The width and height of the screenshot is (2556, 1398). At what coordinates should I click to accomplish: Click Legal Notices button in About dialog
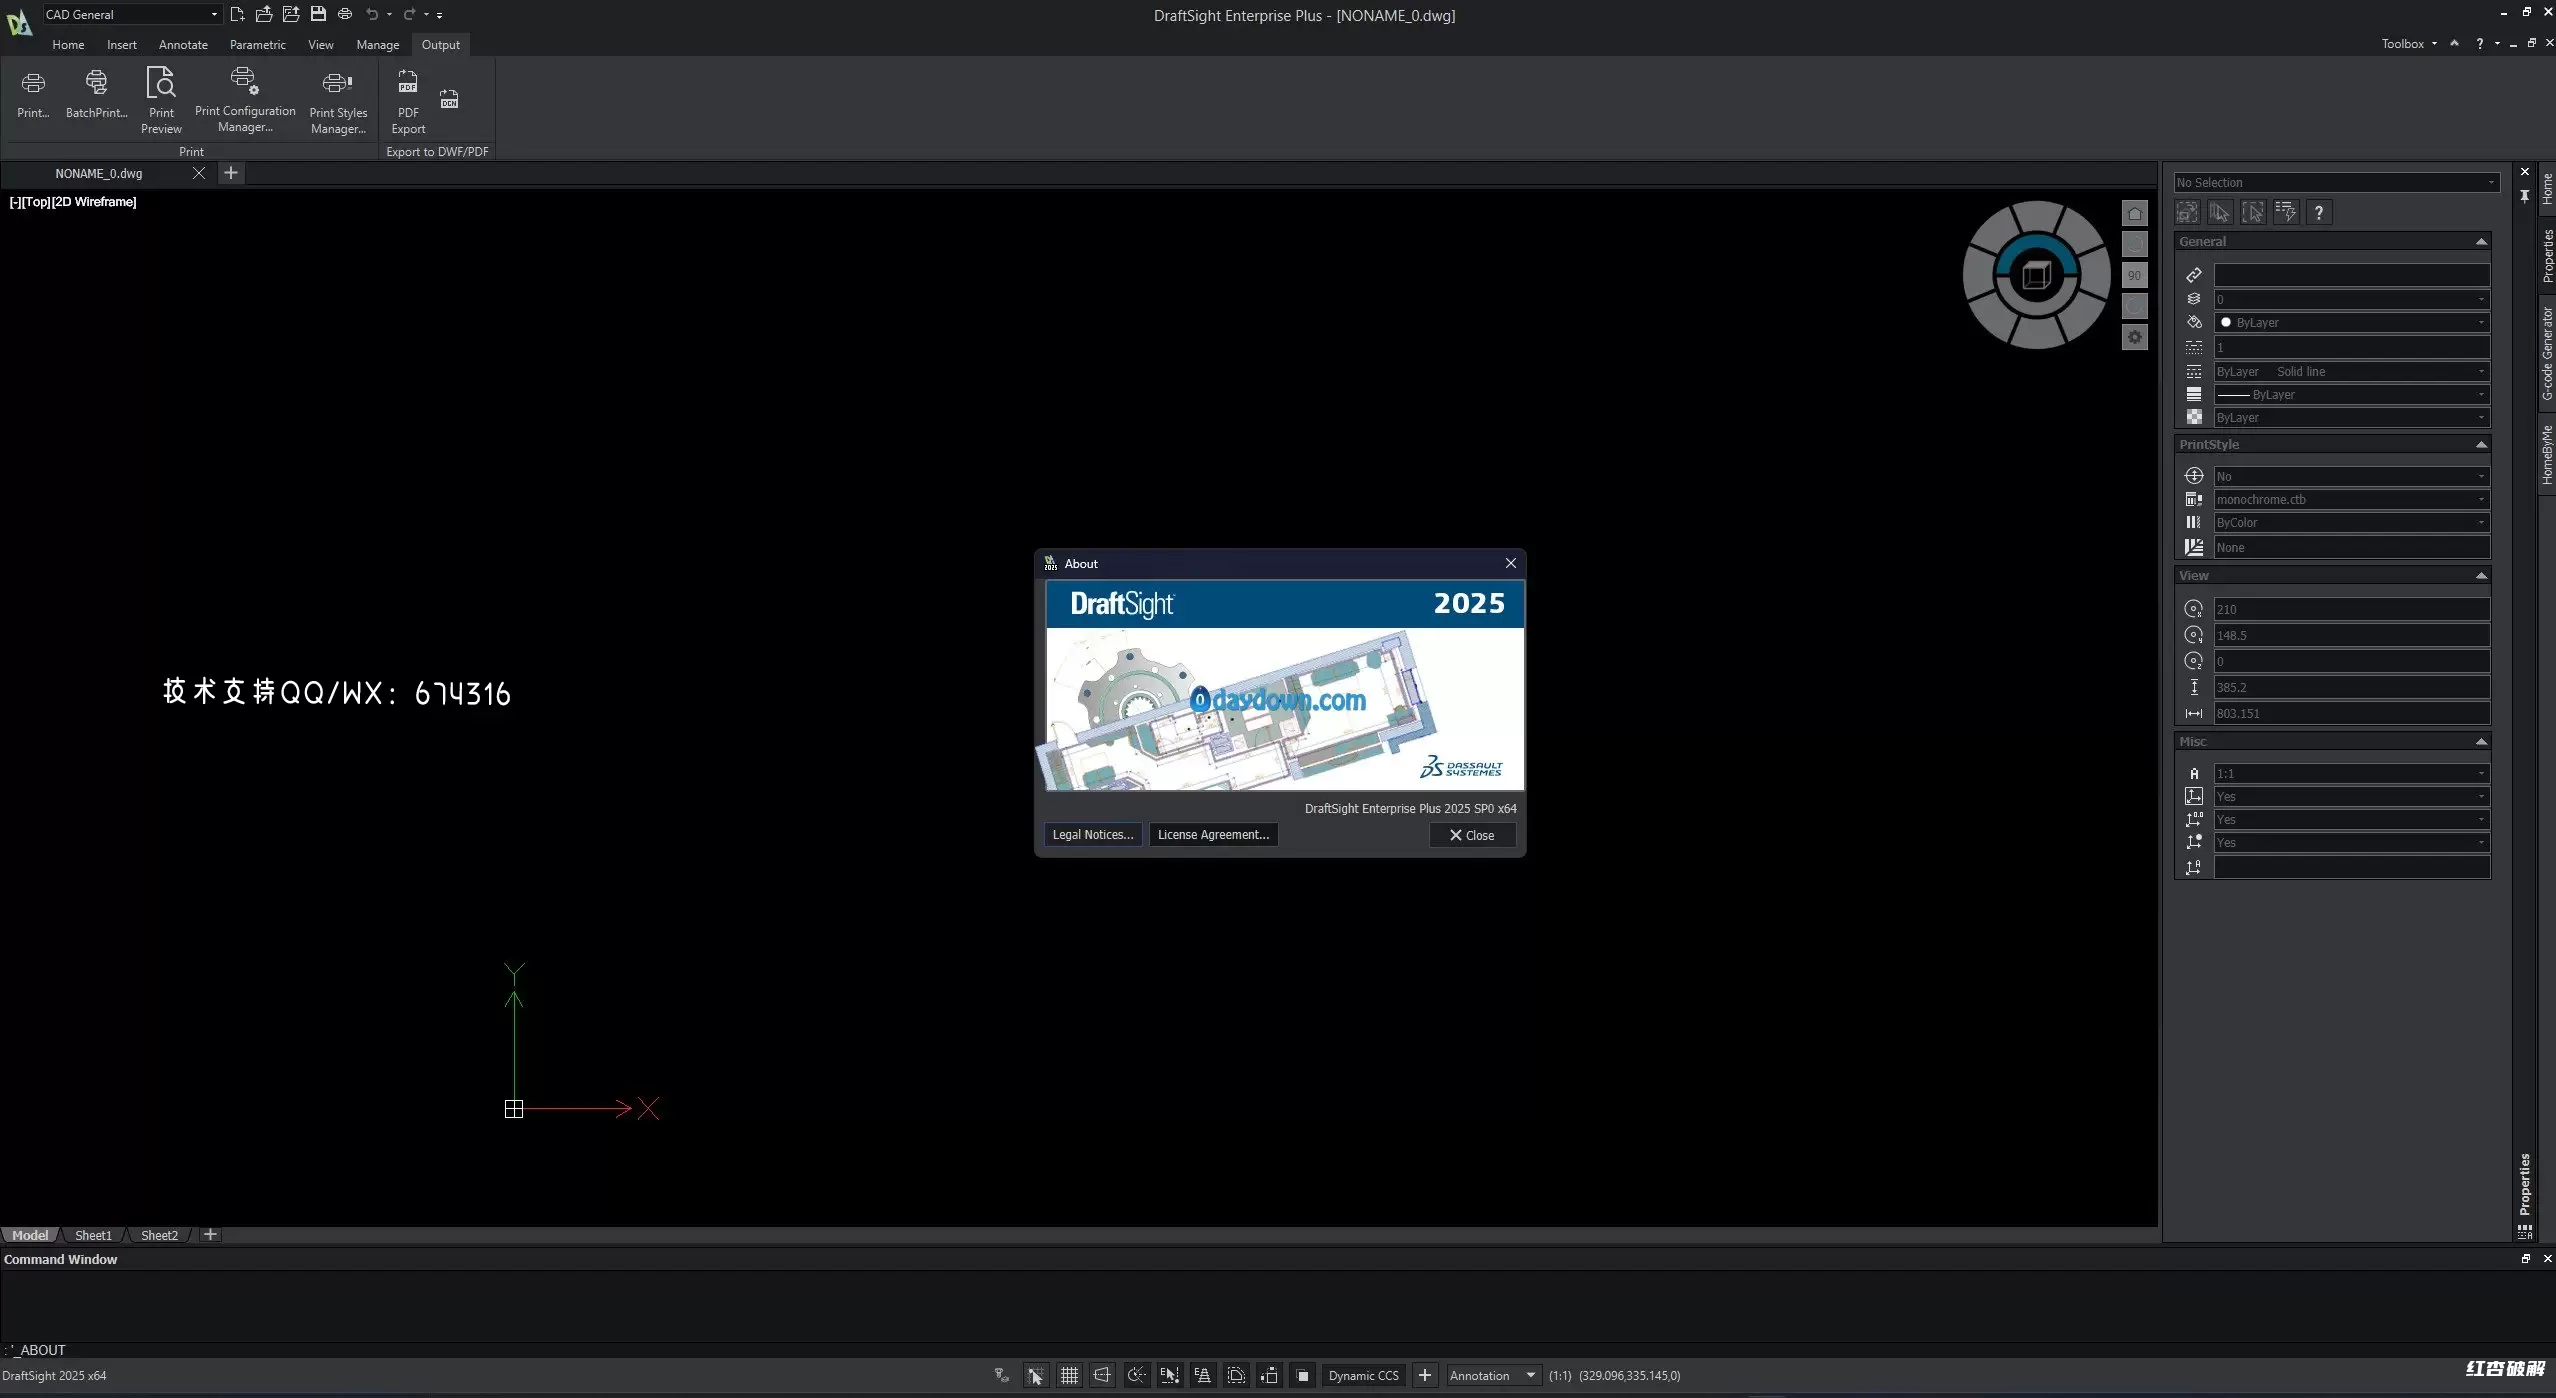click(1092, 834)
